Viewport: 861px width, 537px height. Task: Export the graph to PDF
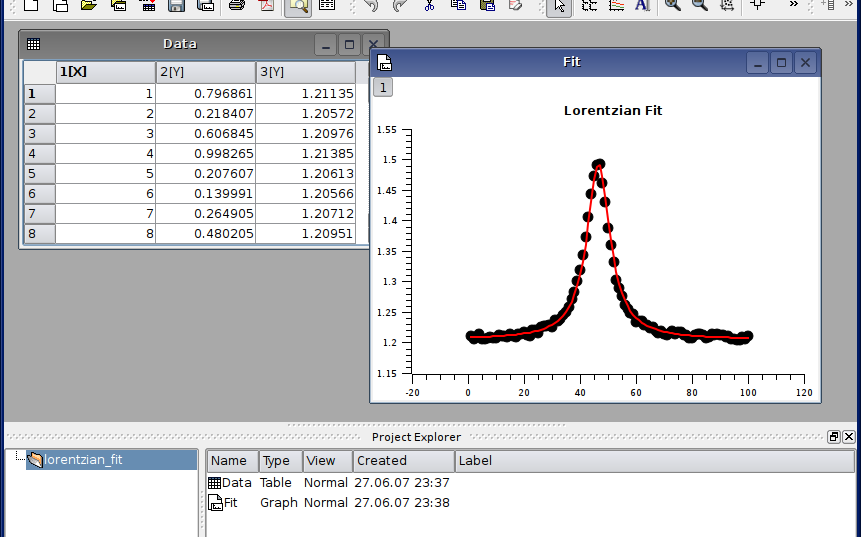tap(266, 5)
